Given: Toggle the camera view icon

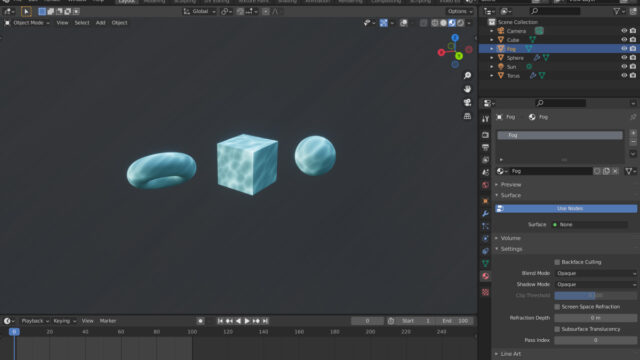Looking at the screenshot, I should click(x=467, y=102).
